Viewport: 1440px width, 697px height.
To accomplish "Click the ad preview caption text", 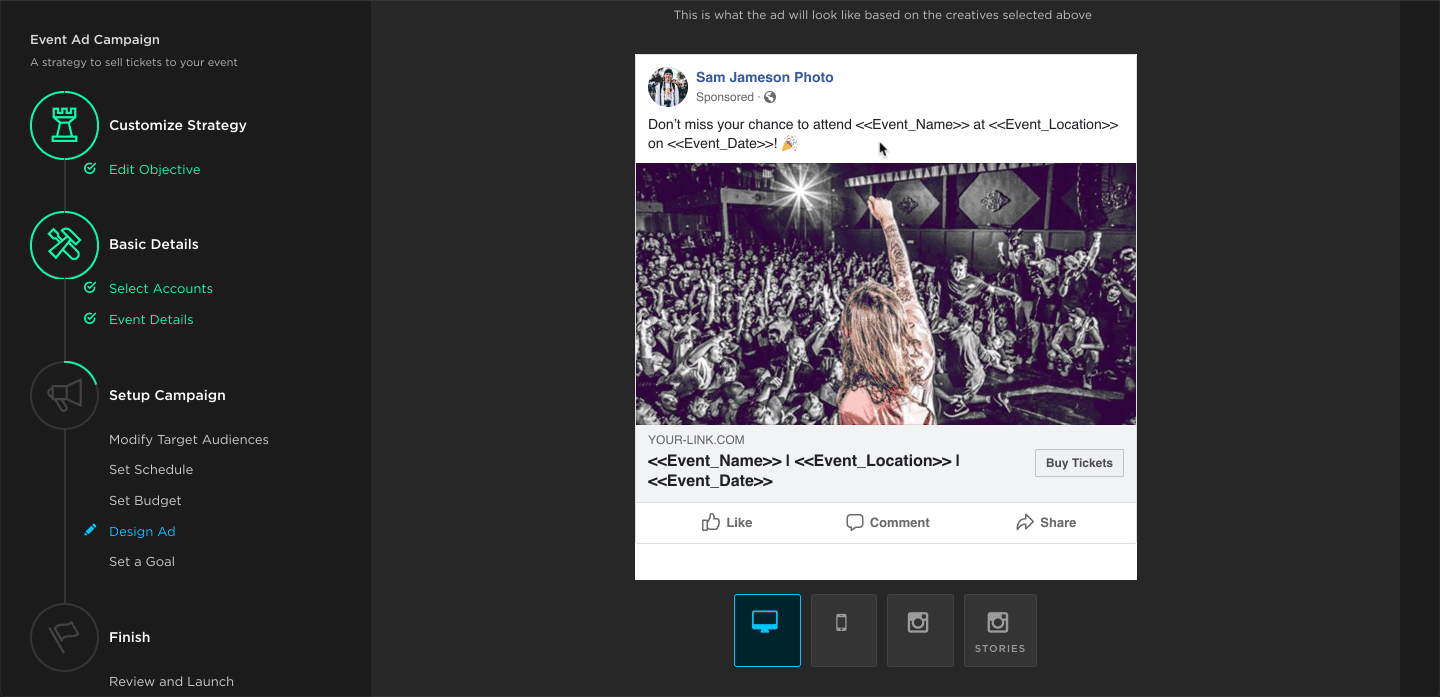I will click(x=883, y=15).
